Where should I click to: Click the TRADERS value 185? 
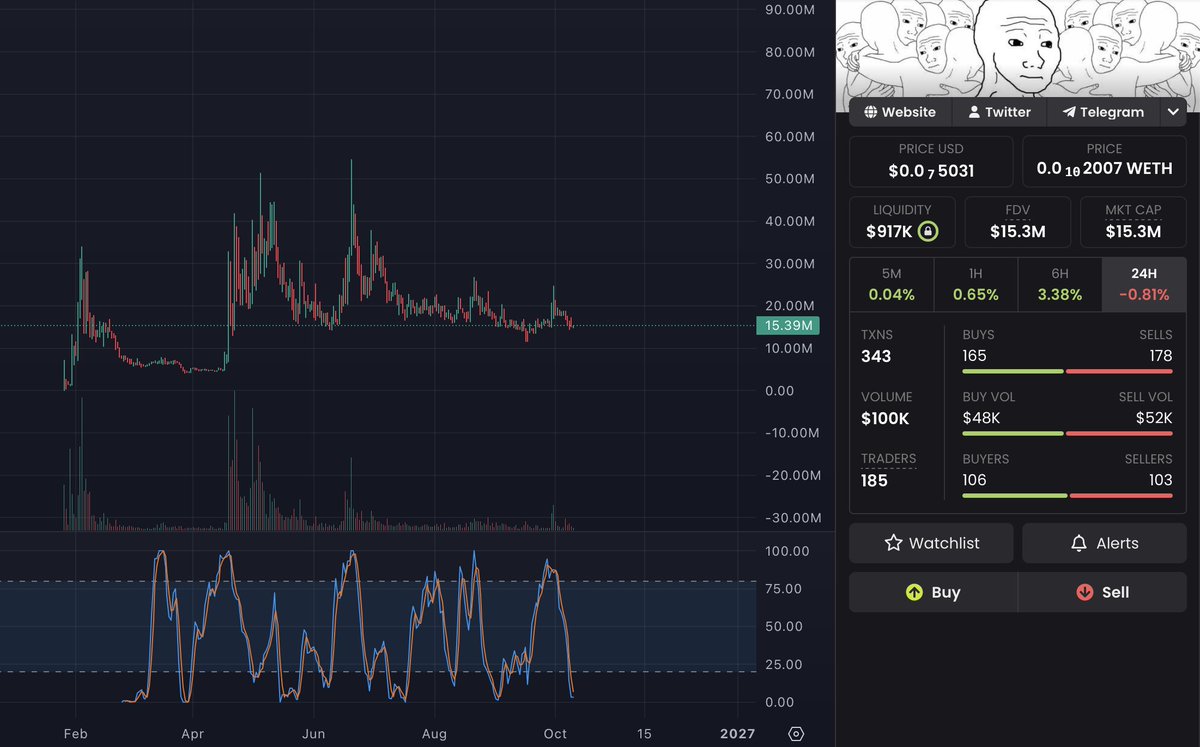pos(874,480)
